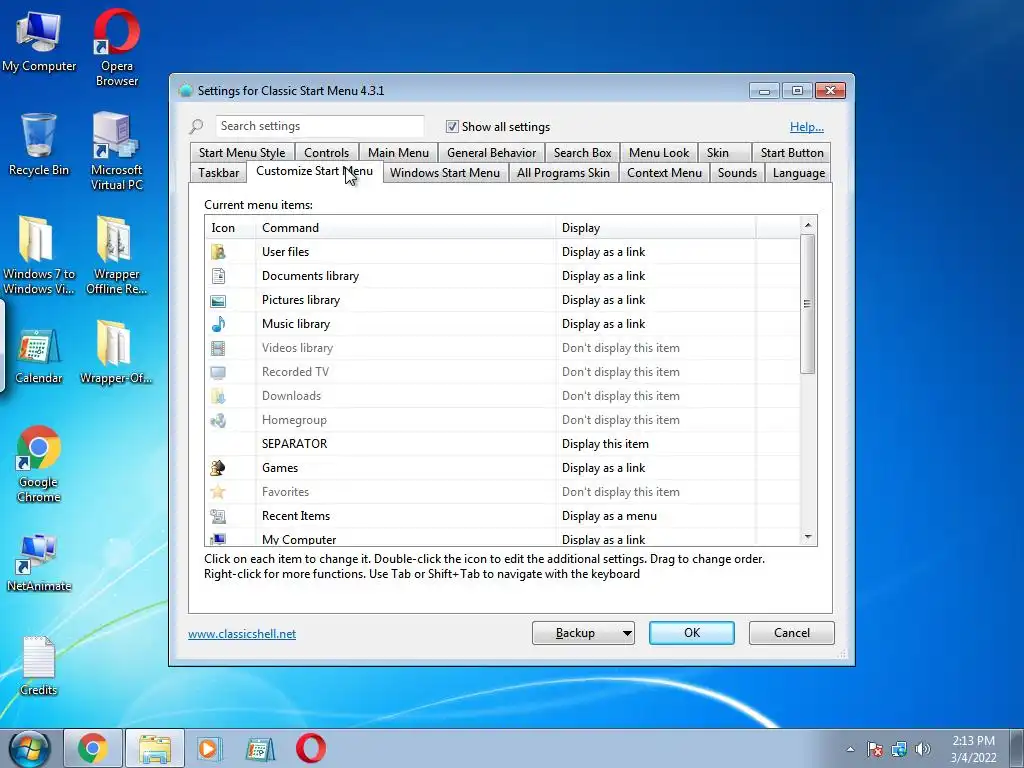
Task: Click the Music library command text
Action: point(296,324)
